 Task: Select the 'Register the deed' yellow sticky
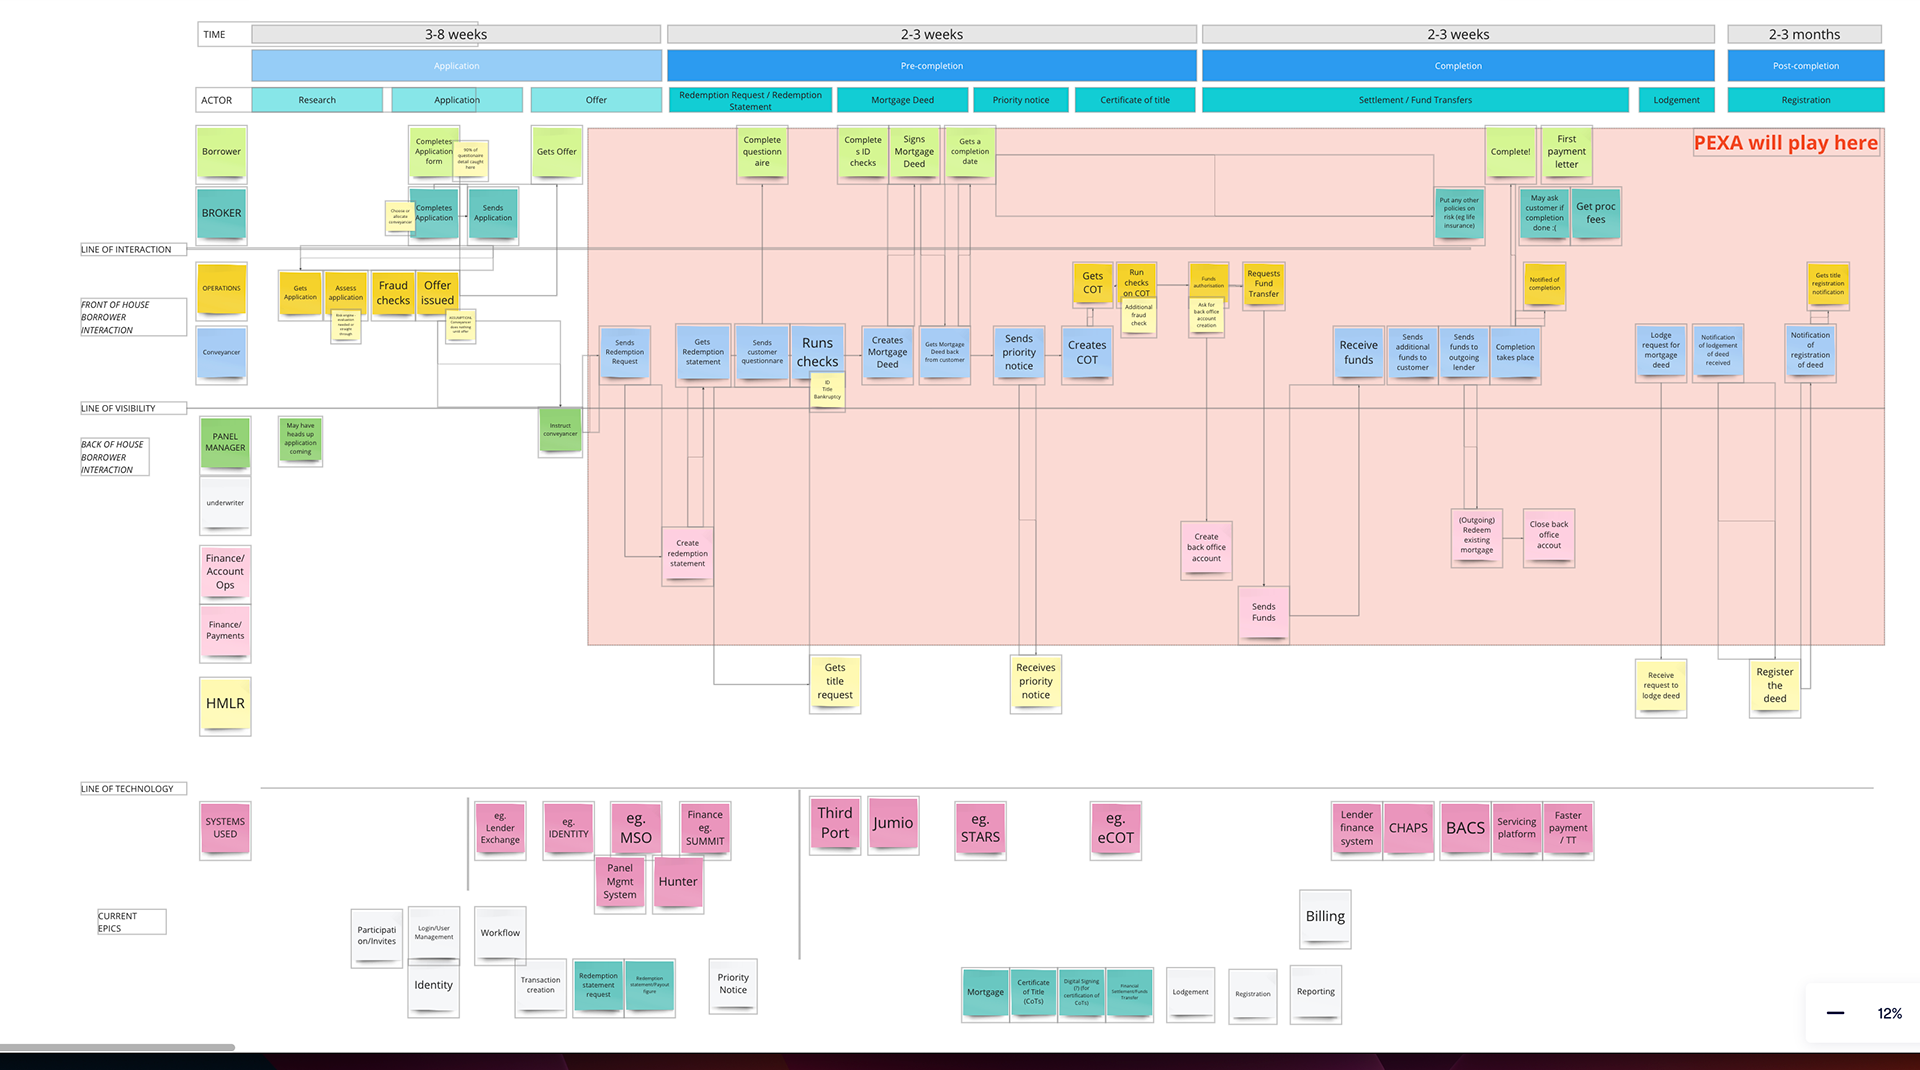1775,686
